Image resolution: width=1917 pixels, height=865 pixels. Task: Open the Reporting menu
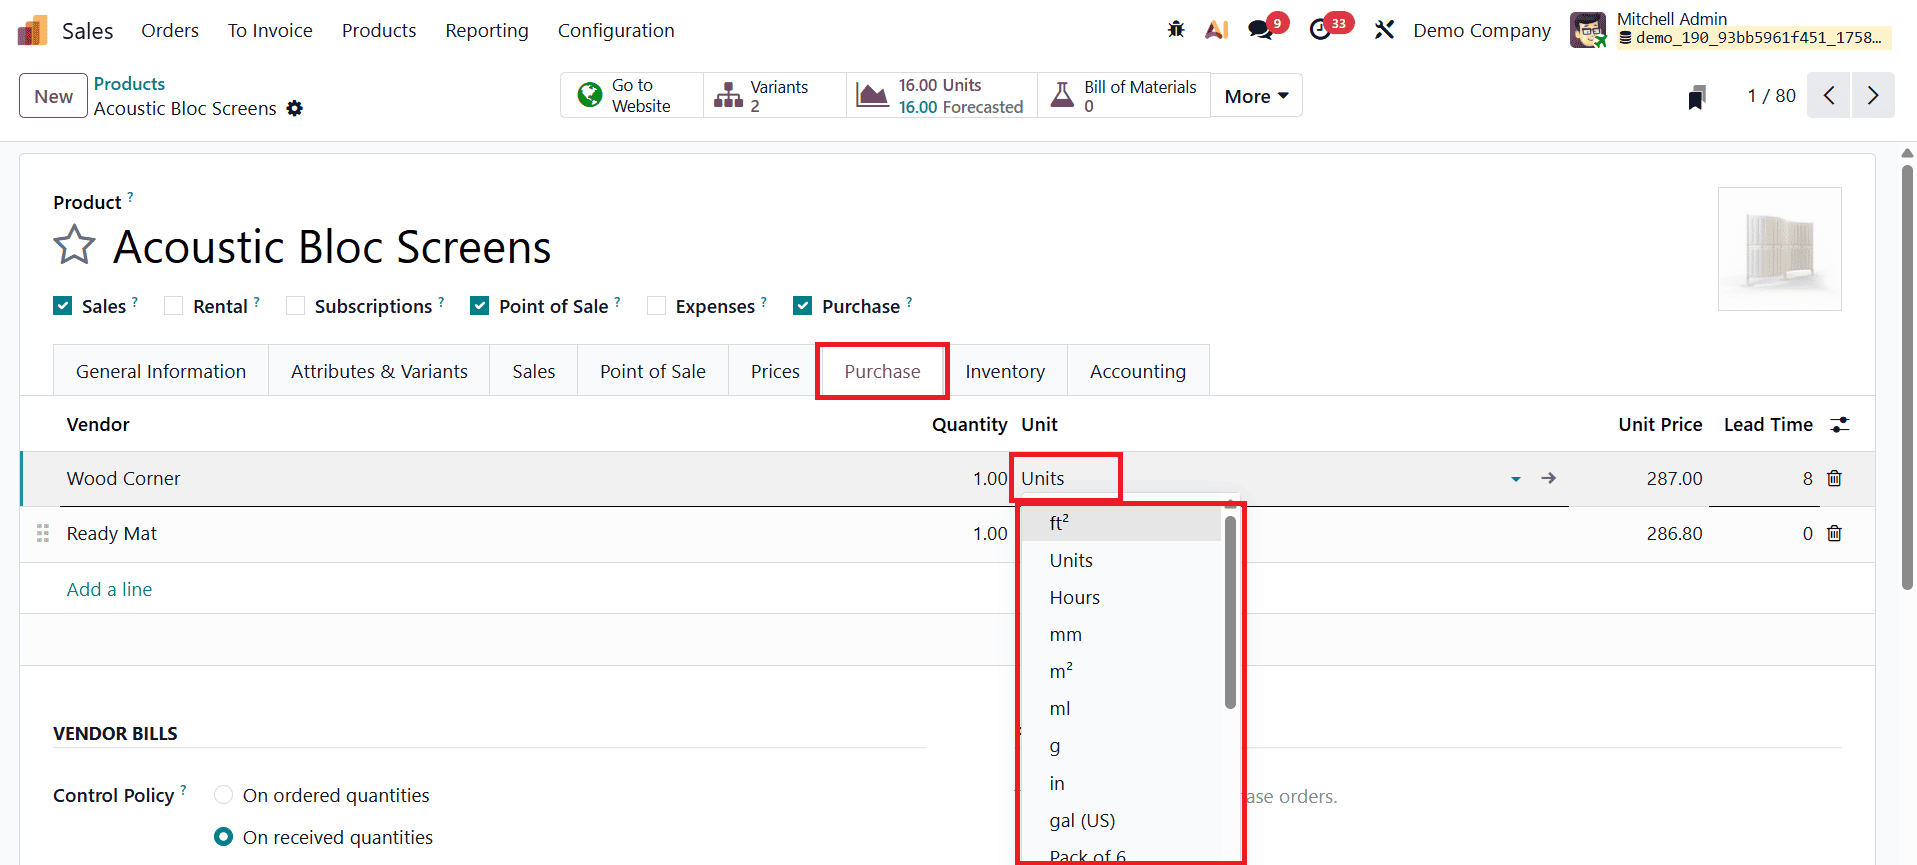[487, 31]
